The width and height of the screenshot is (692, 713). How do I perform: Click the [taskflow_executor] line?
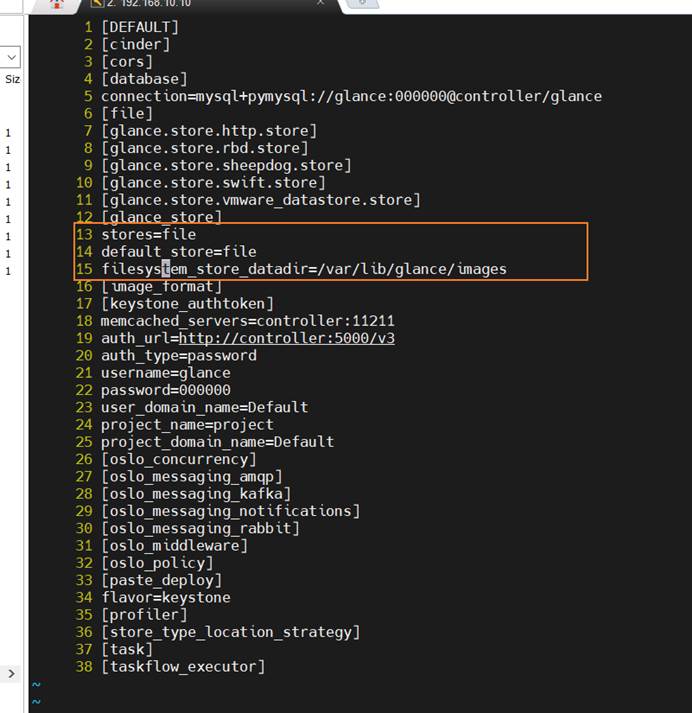point(183,667)
